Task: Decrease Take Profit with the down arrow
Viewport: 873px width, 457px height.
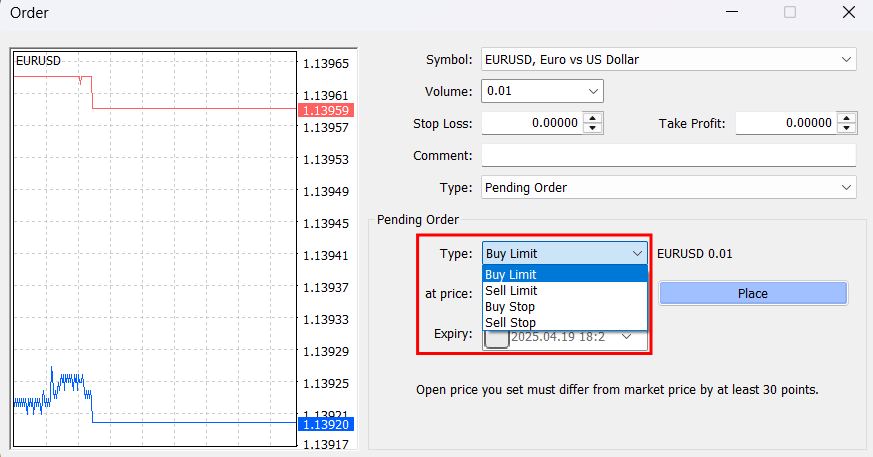Action: [847, 129]
